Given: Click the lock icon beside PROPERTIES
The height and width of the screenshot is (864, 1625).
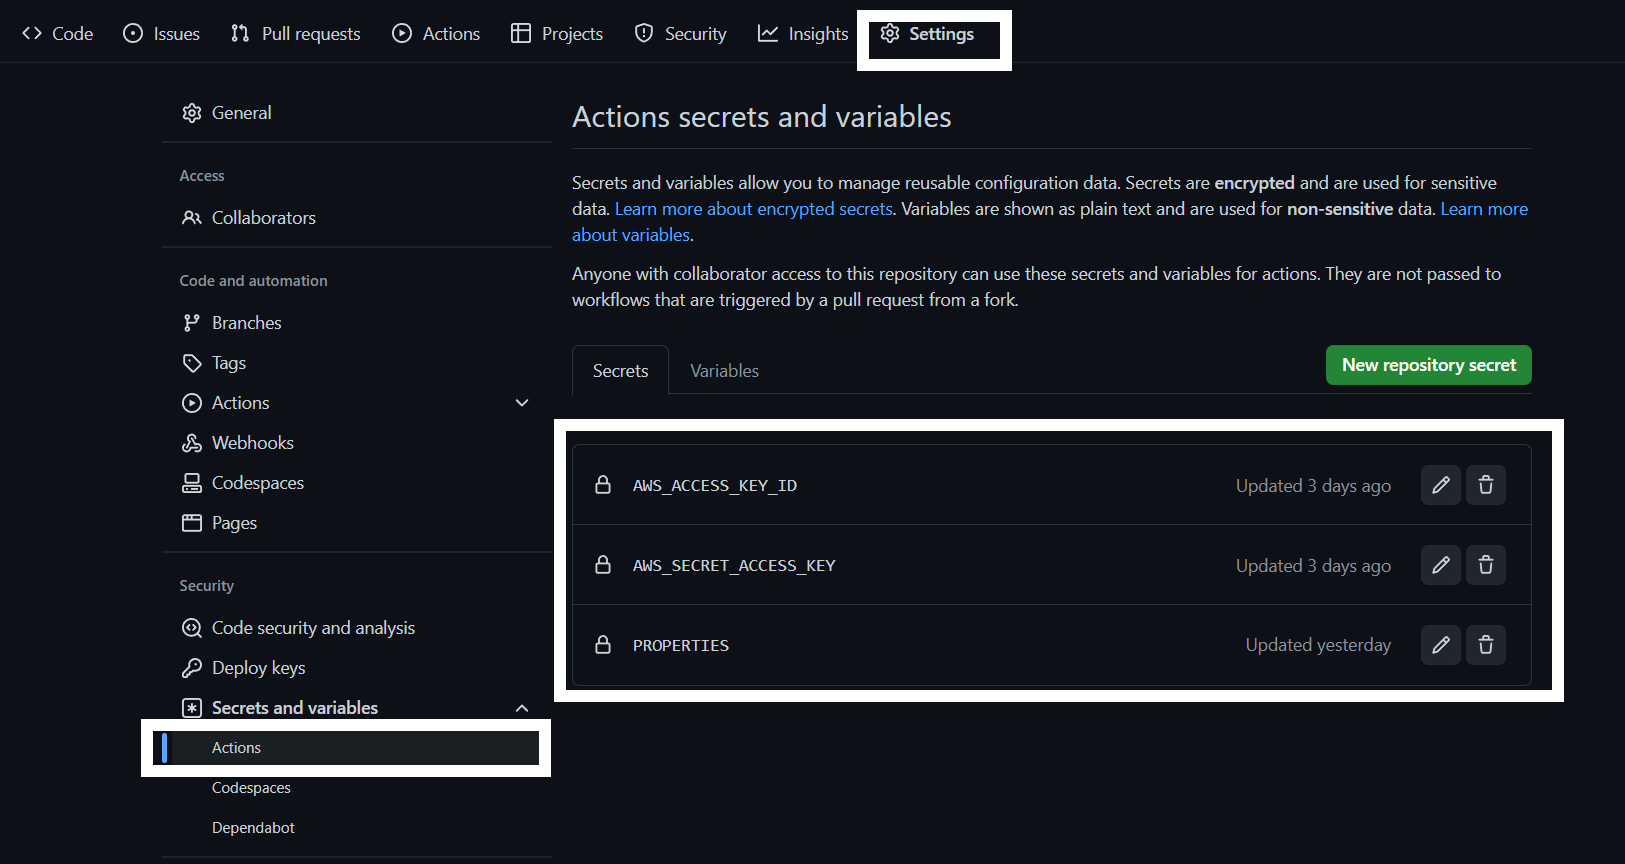Looking at the screenshot, I should 603,645.
